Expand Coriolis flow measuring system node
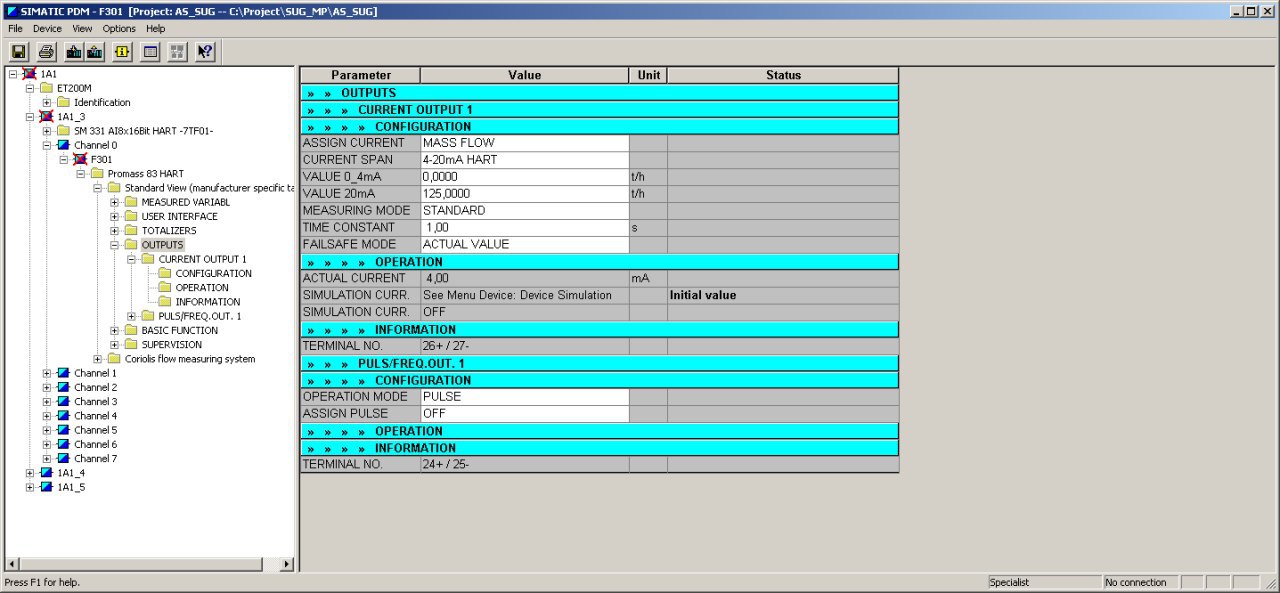Screen dimensions: 1280x593 tap(98, 359)
